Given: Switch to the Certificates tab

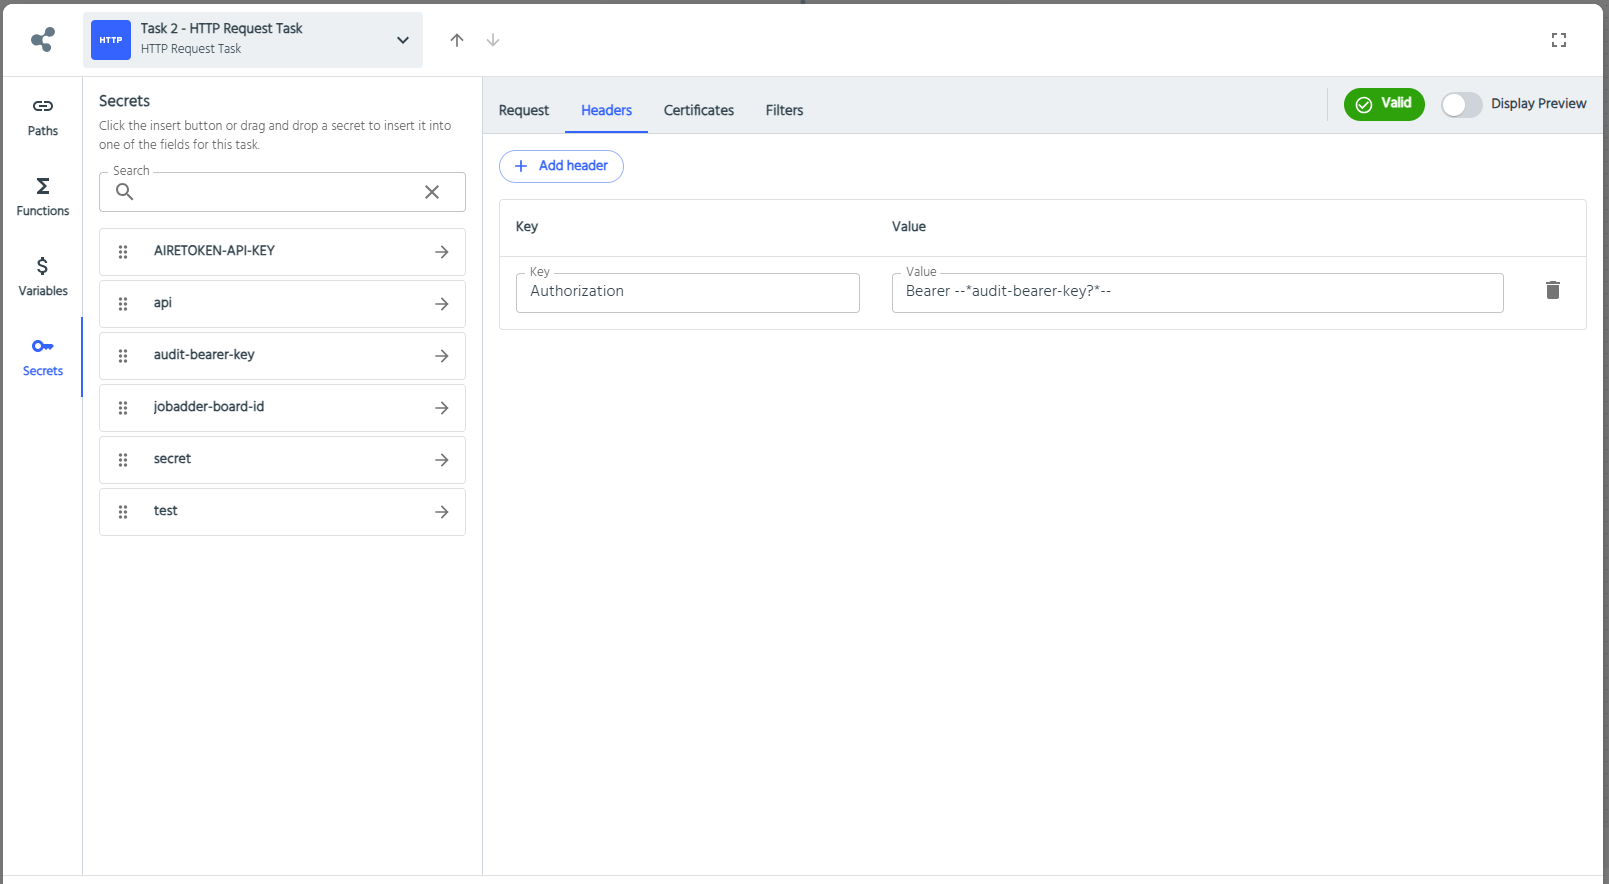Looking at the screenshot, I should (698, 110).
